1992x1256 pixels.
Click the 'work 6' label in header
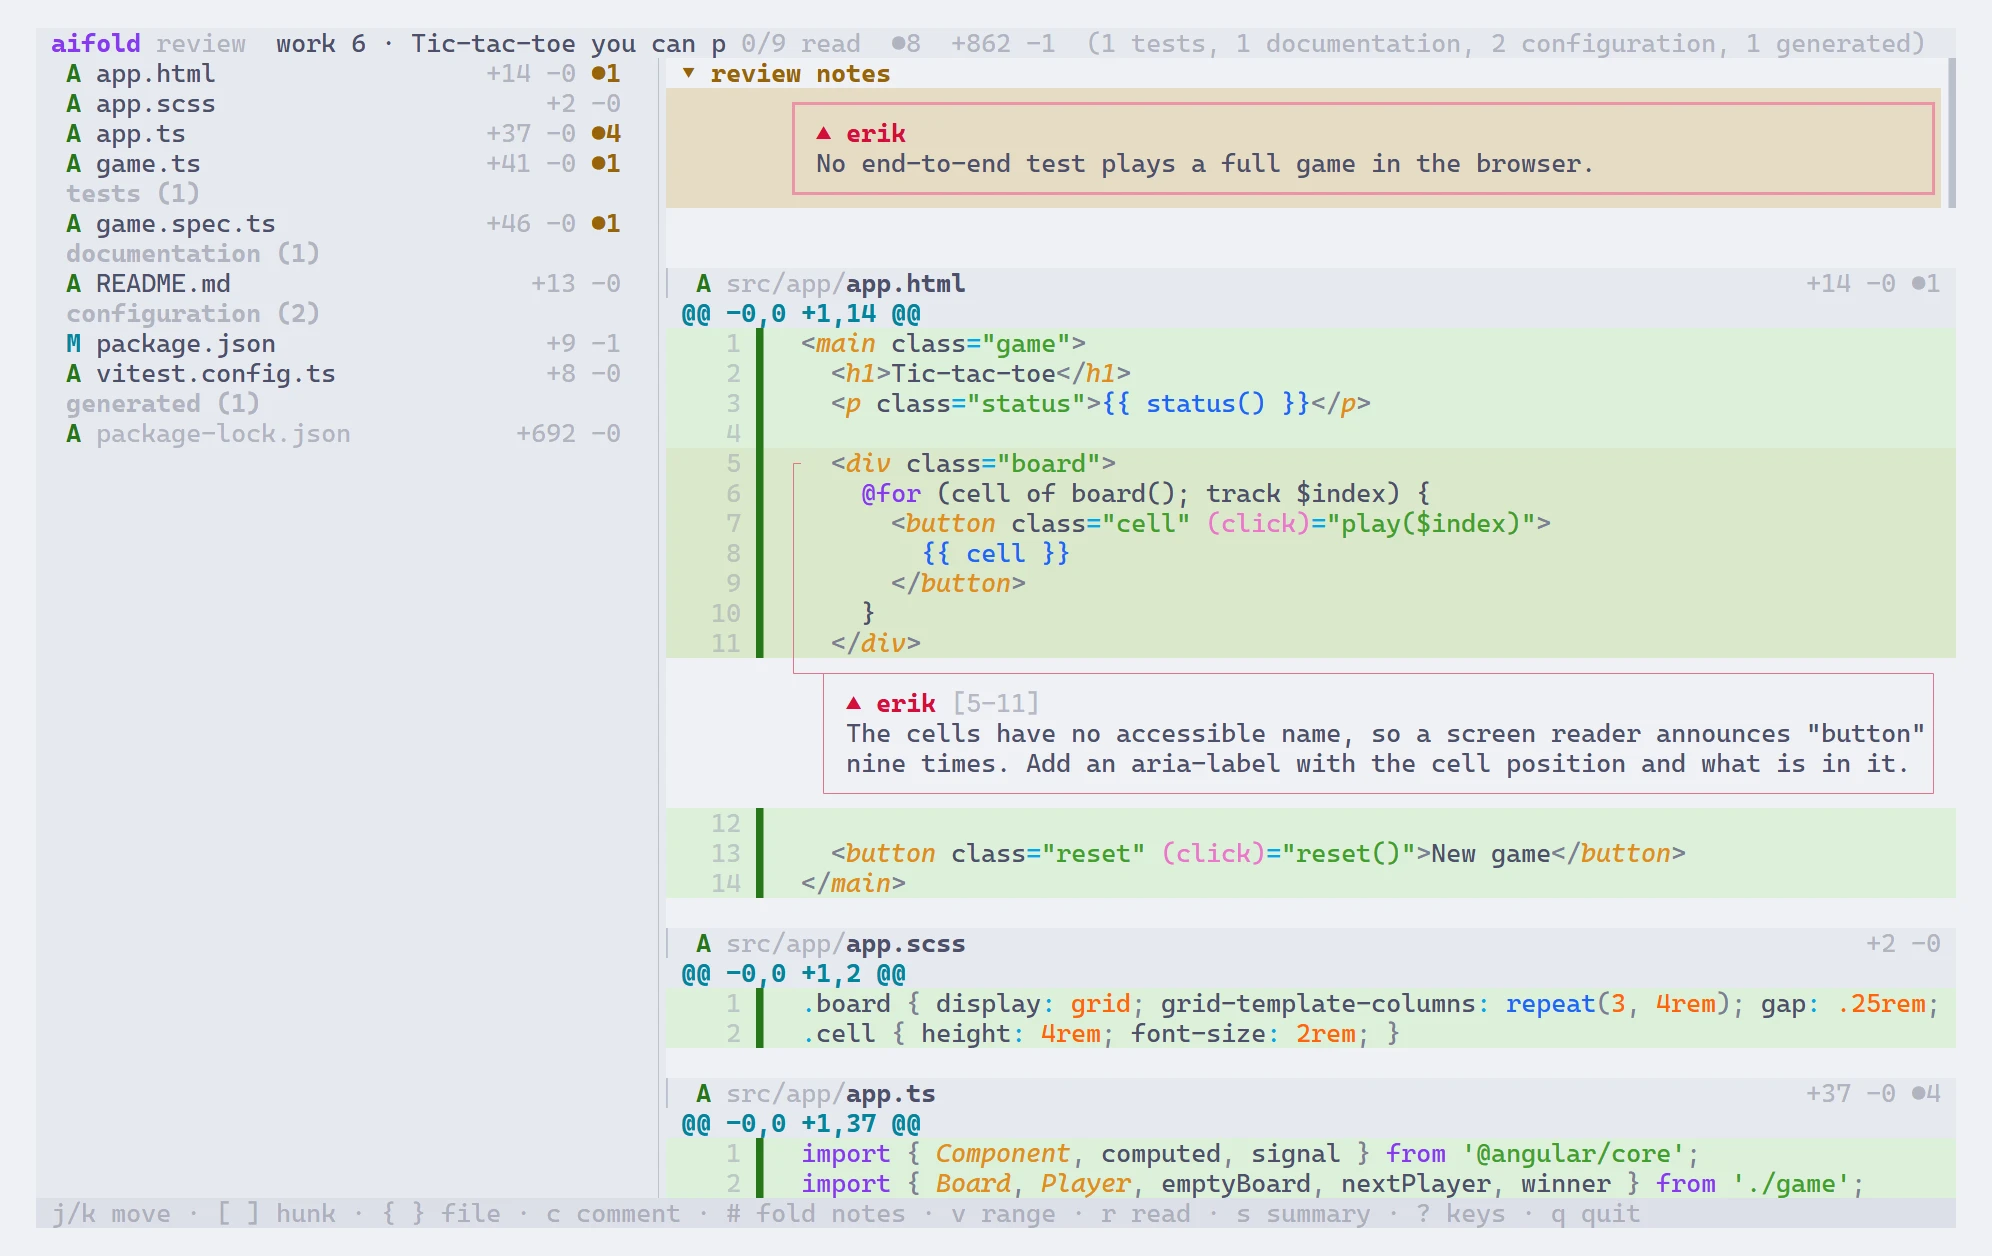pyautogui.click(x=321, y=44)
